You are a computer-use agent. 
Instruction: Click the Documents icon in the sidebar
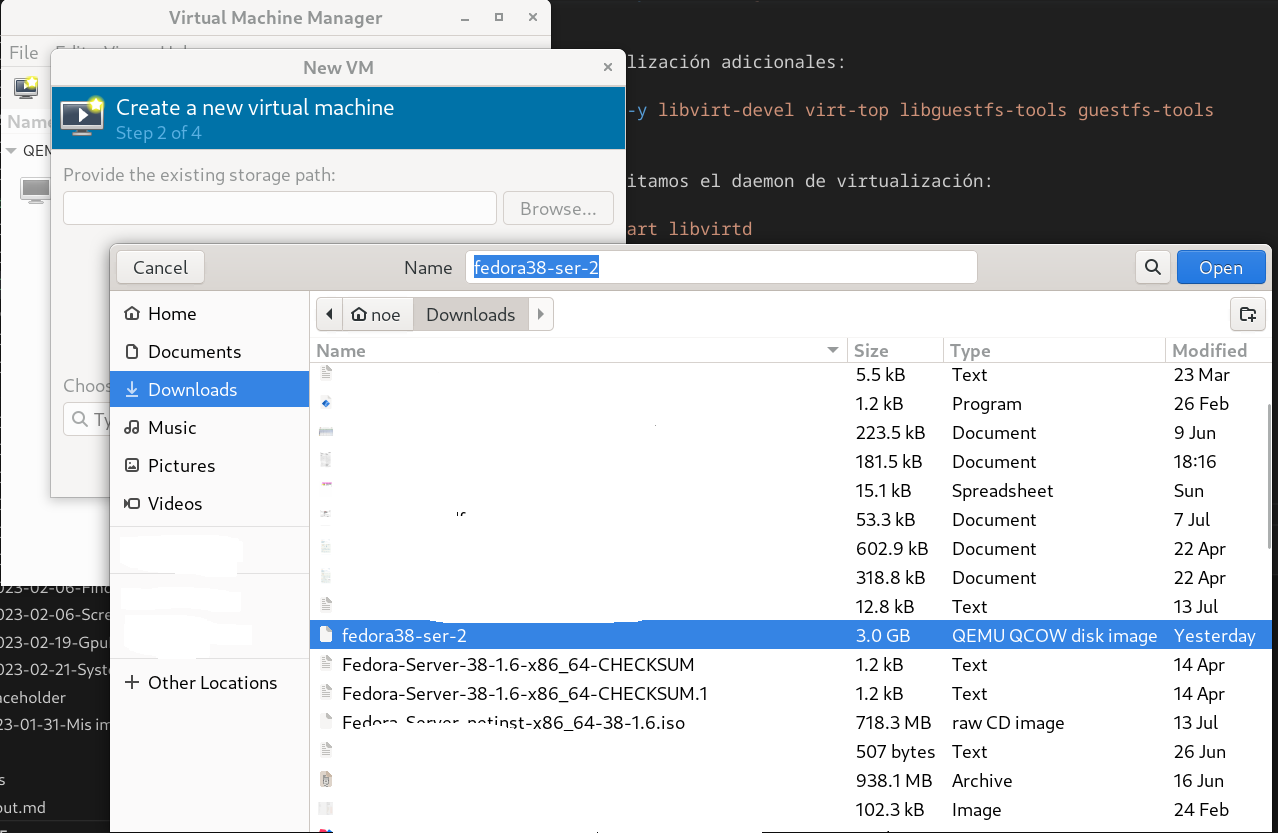tap(132, 352)
